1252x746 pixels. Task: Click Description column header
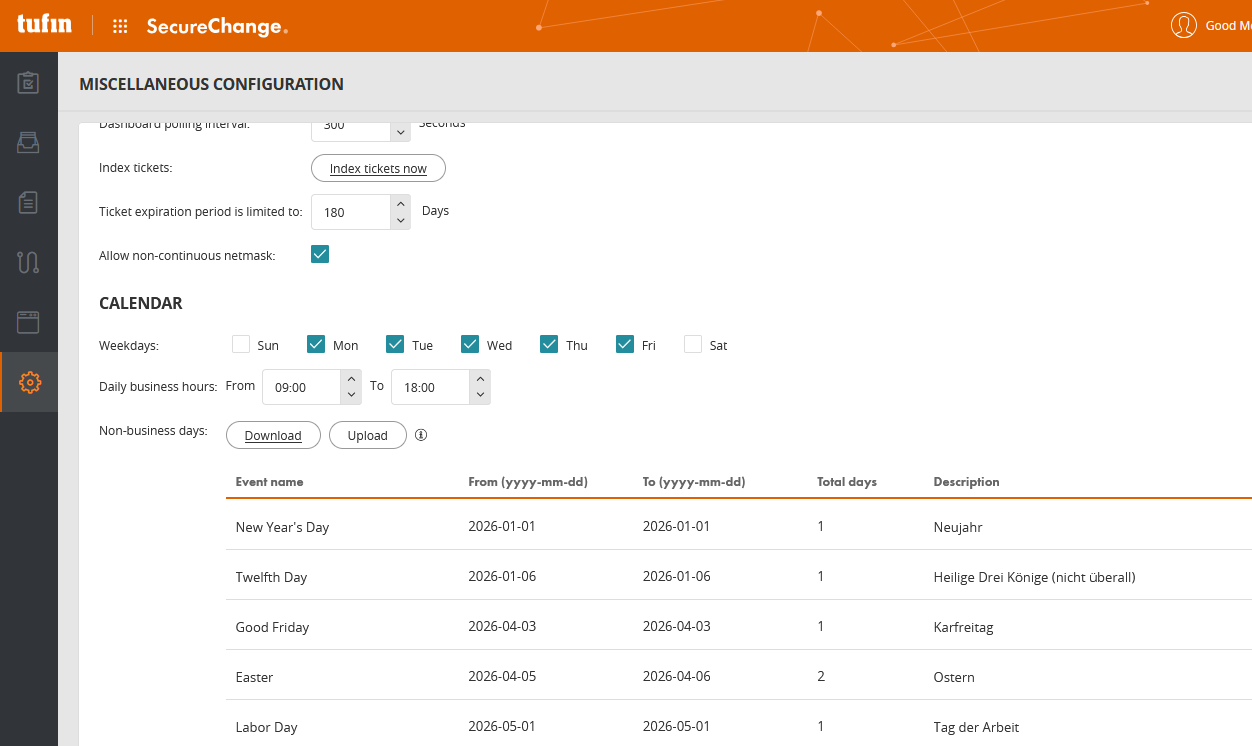coord(966,481)
